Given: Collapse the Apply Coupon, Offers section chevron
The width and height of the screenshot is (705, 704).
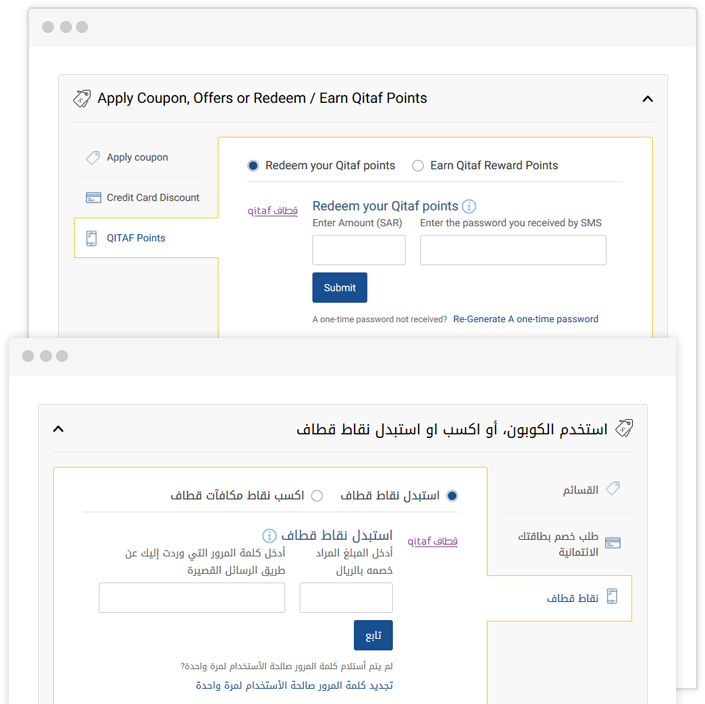Looking at the screenshot, I should click(647, 98).
